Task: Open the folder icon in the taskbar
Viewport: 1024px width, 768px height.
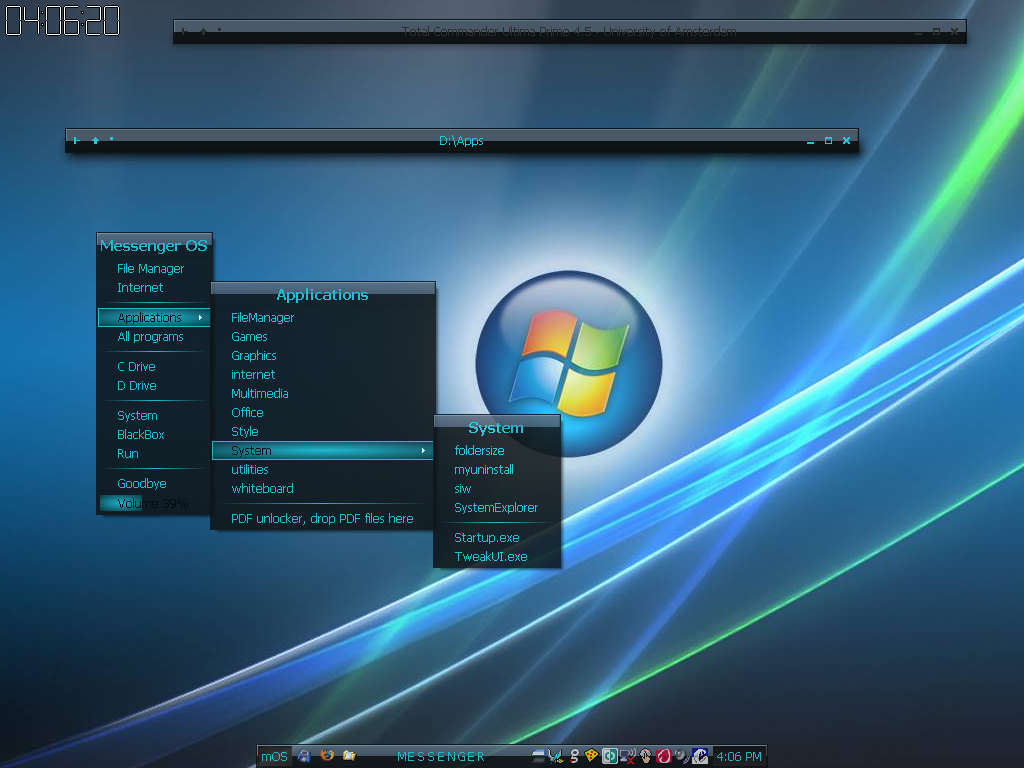Action: coord(349,756)
